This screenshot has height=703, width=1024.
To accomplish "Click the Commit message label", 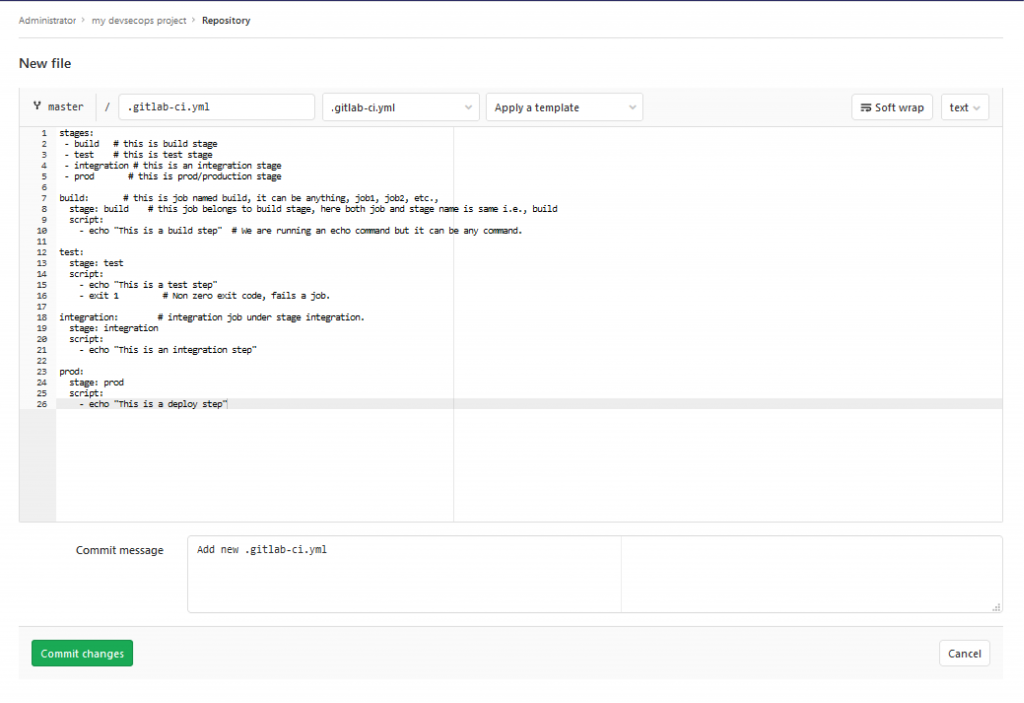I will point(119,550).
